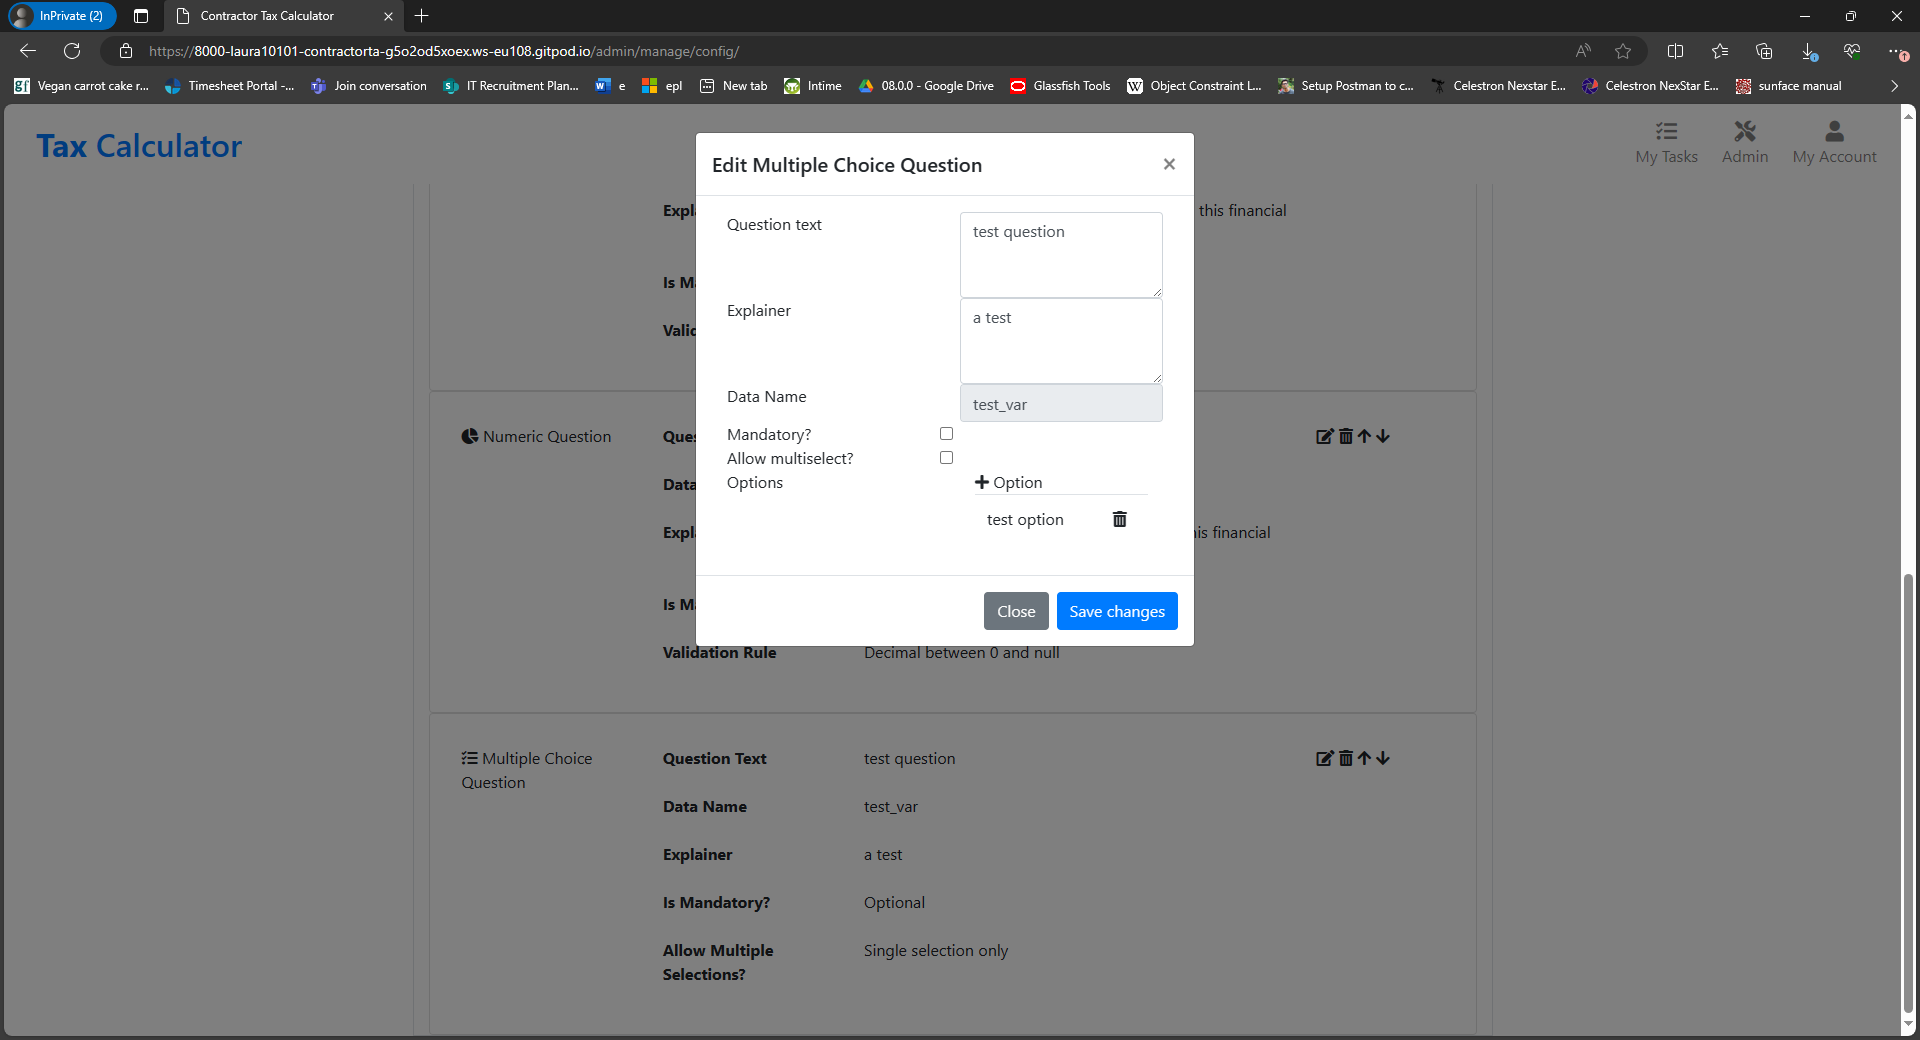The width and height of the screenshot is (1920, 1040).
Task: Move the Numeric Question down
Action: click(1383, 436)
